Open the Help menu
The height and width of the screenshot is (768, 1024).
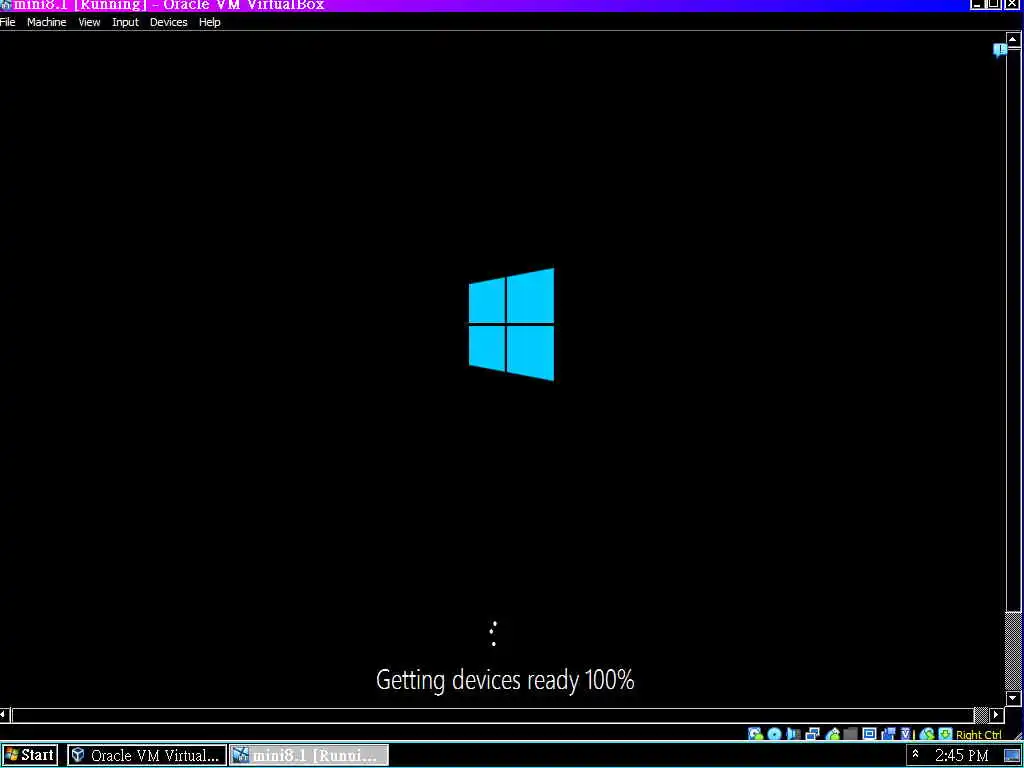click(x=210, y=22)
